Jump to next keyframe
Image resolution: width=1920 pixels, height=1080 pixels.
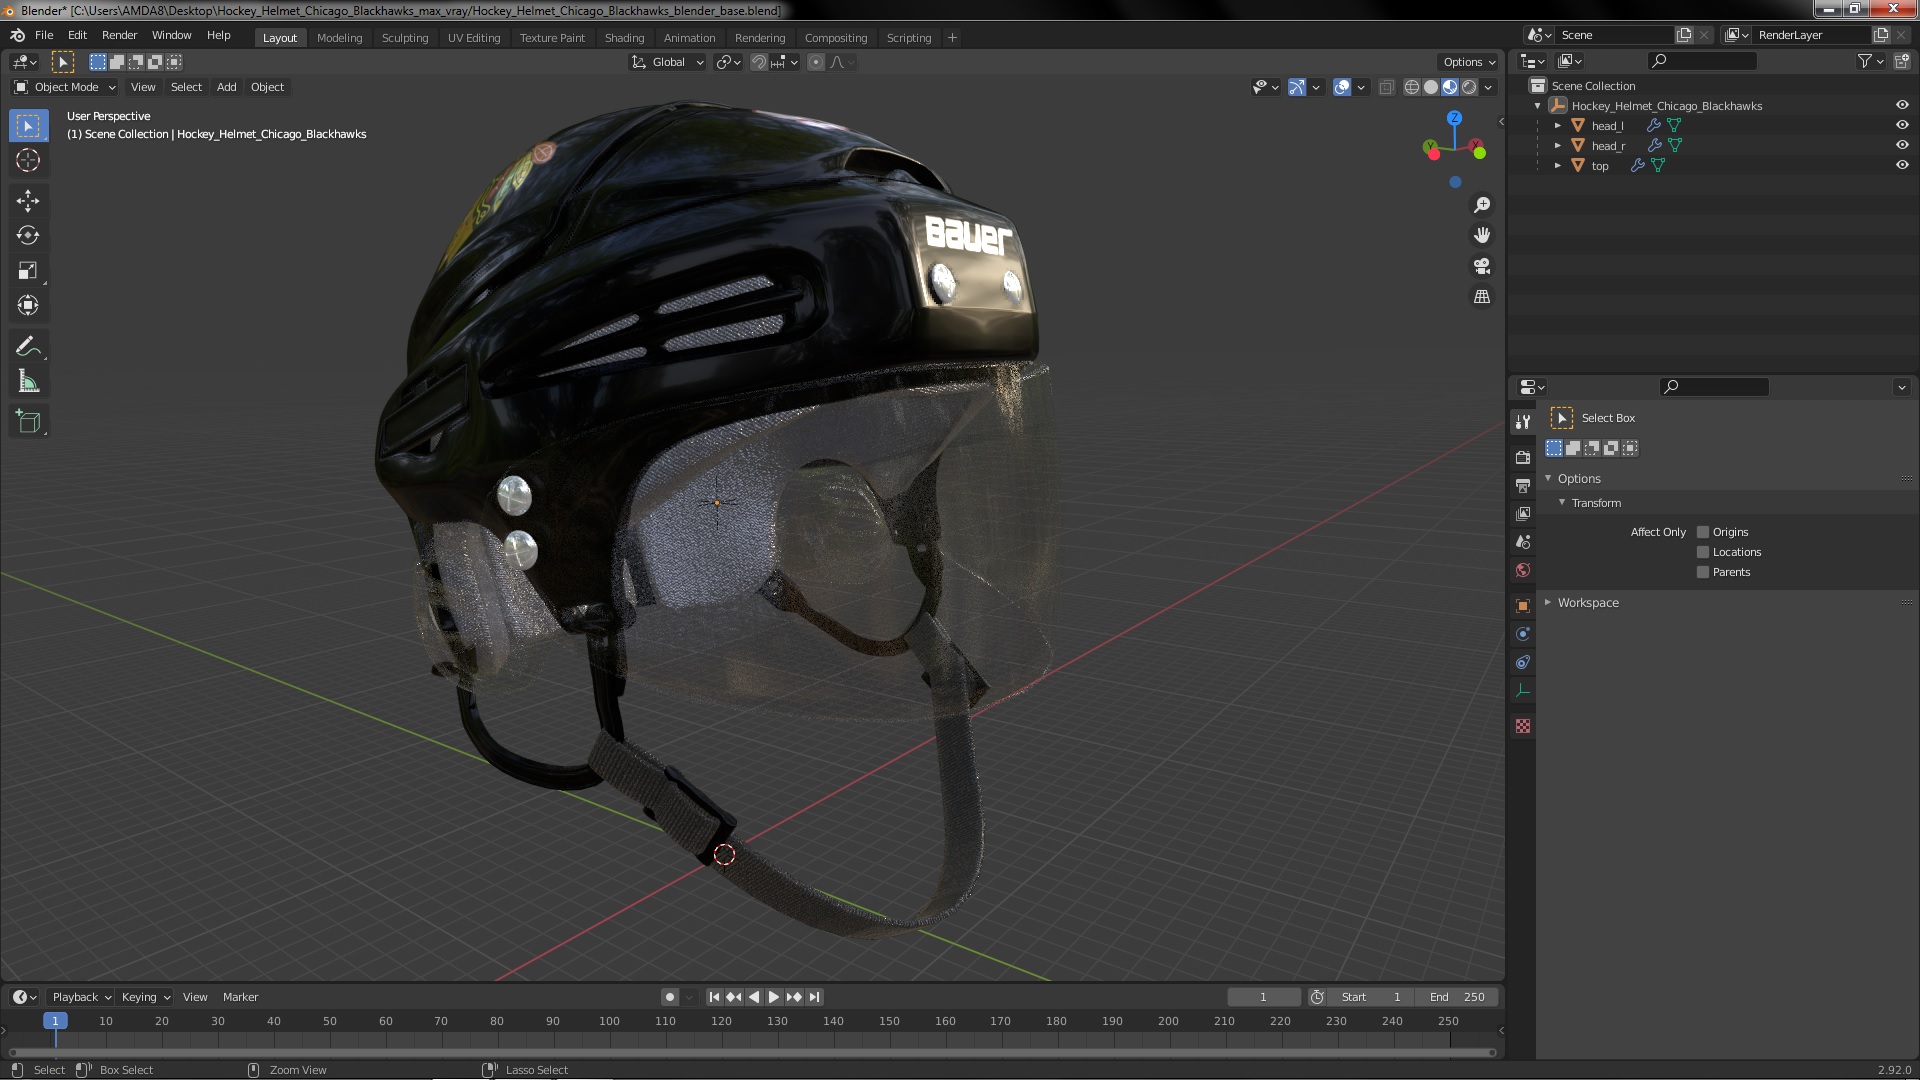[x=794, y=997]
